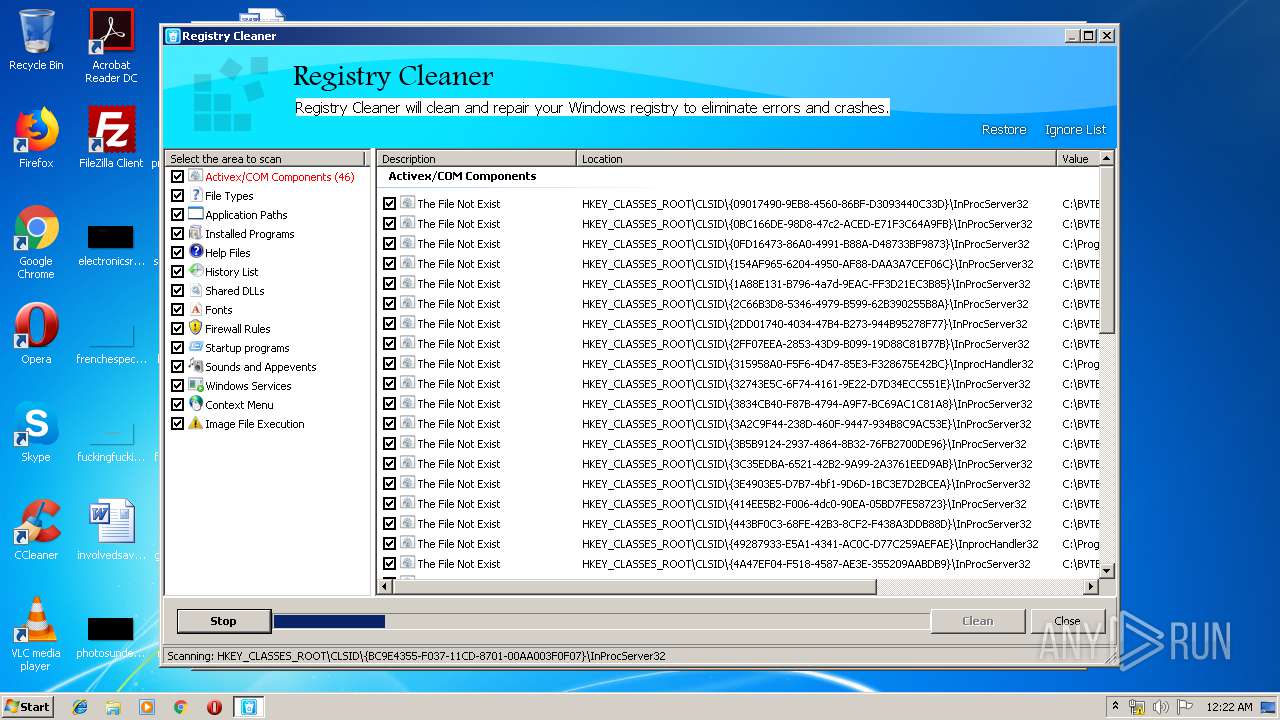
Task: Select the {49287933-E5A1 InprocHandler32 row
Action: (810, 543)
